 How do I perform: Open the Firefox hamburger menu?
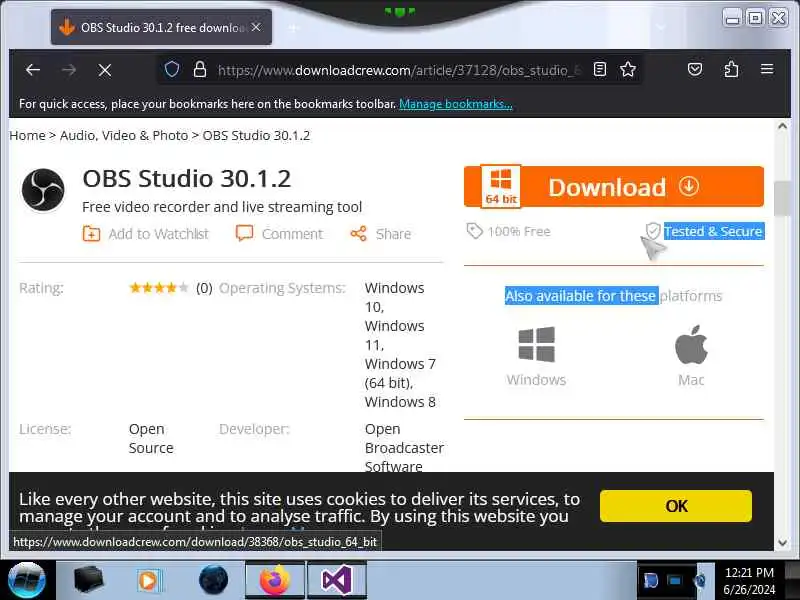(x=767, y=69)
